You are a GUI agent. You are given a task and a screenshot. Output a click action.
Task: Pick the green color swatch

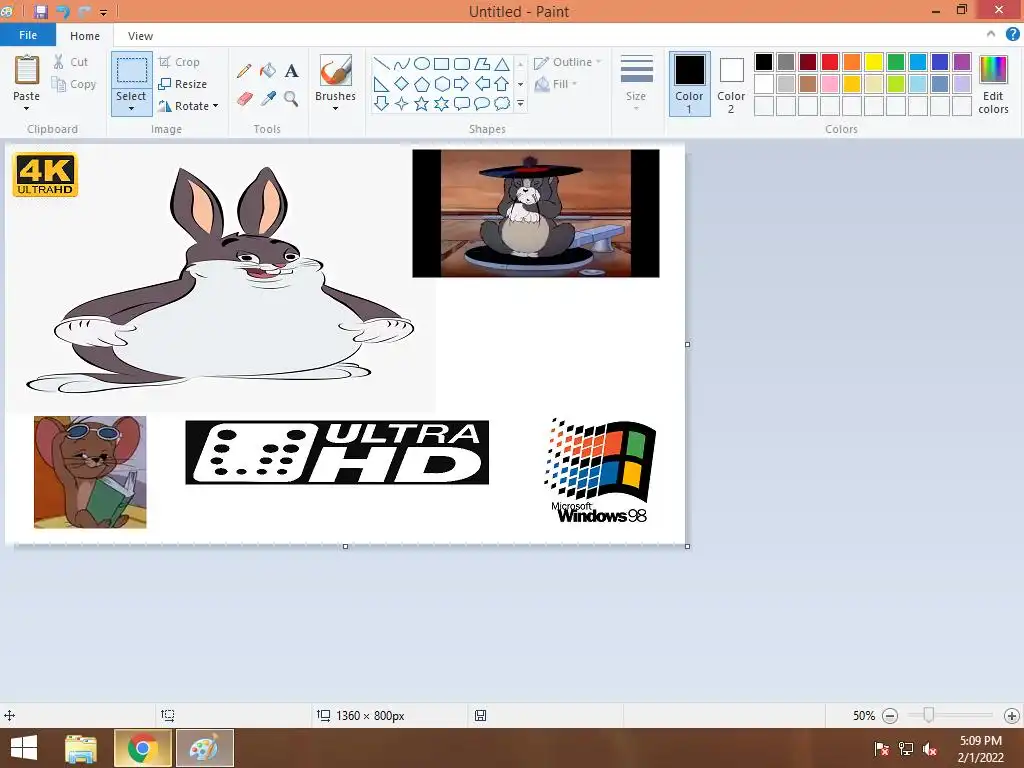[896, 62]
